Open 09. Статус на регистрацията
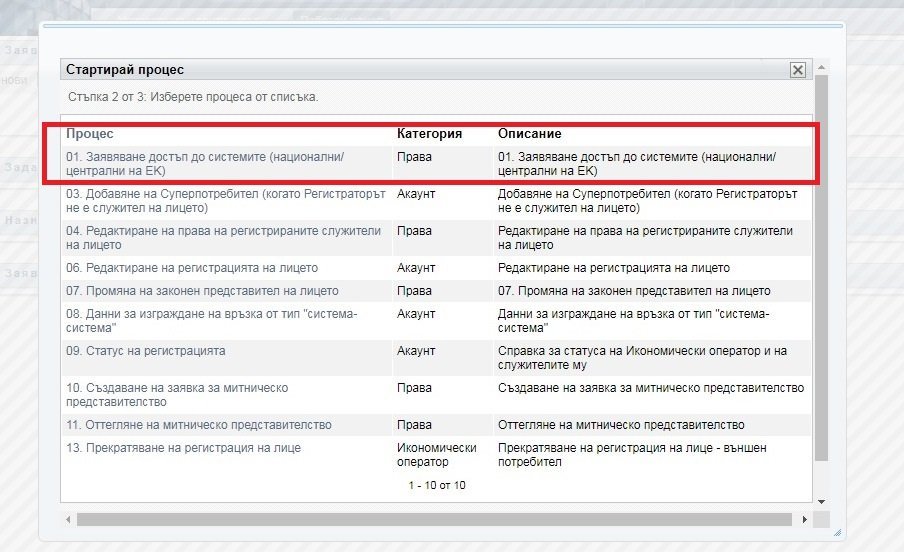Image resolution: width=904 pixels, height=552 pixels. tap(146, 351)
